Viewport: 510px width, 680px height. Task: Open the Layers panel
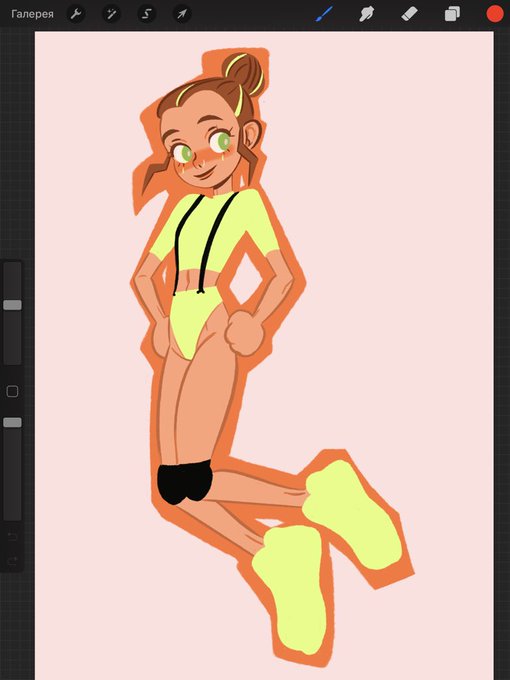click(452, 14)
